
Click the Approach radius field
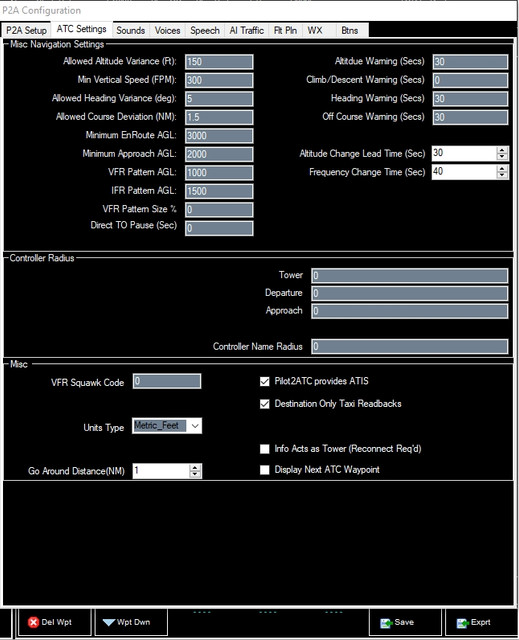coord(410,311)
